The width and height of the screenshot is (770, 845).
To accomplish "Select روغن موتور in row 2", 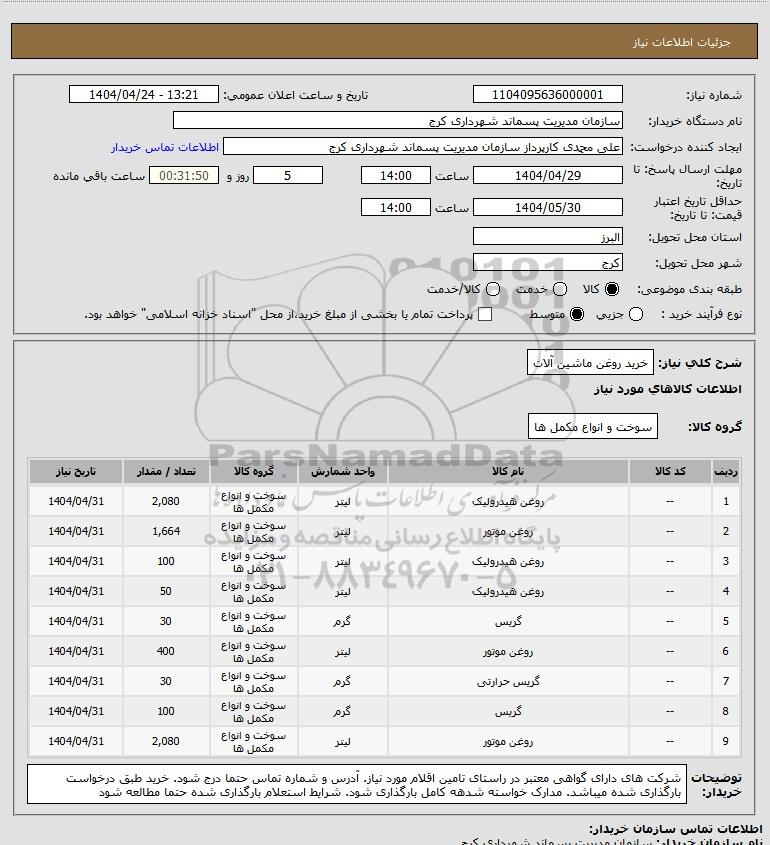I will [508, 531].
